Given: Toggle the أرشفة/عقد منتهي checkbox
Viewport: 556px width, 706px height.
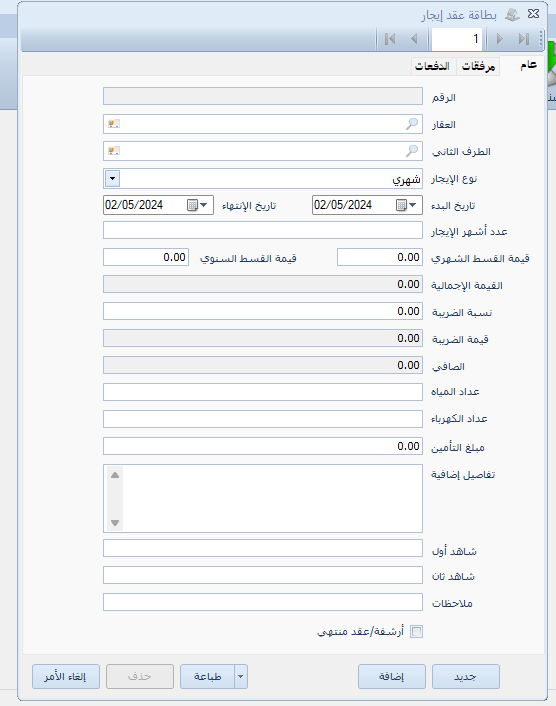Looking at the screenshot, I should click(x=417, y=631).
